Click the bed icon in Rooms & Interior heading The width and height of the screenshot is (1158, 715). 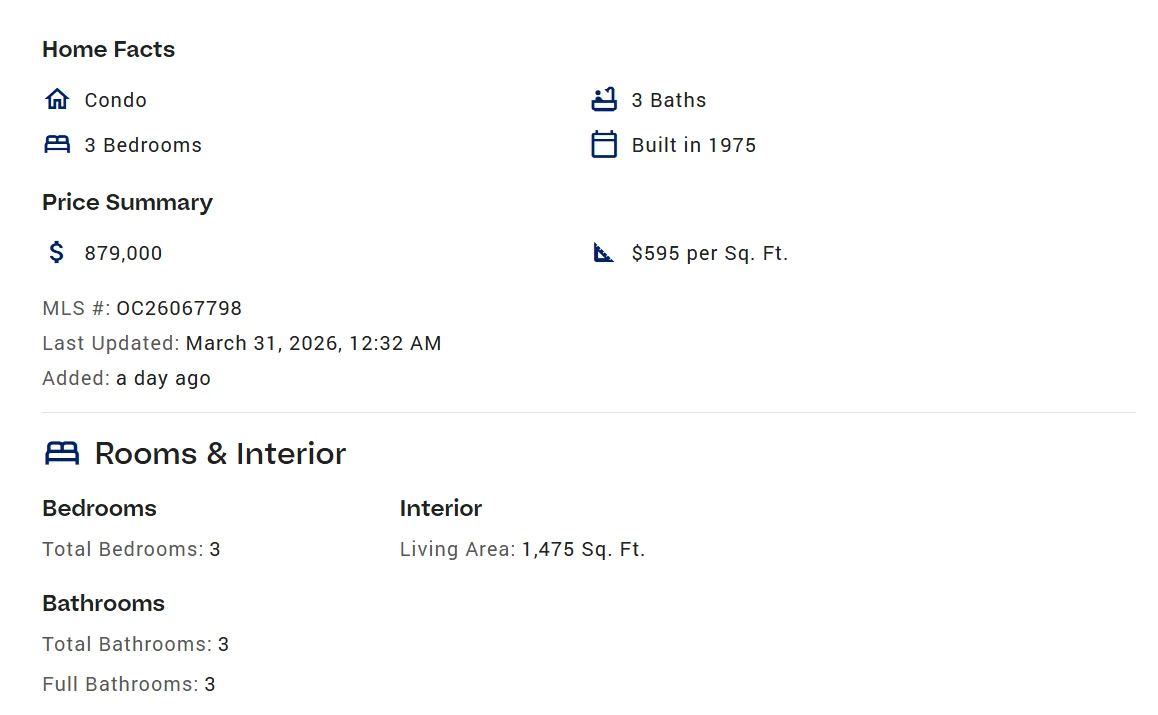[62, 454]
